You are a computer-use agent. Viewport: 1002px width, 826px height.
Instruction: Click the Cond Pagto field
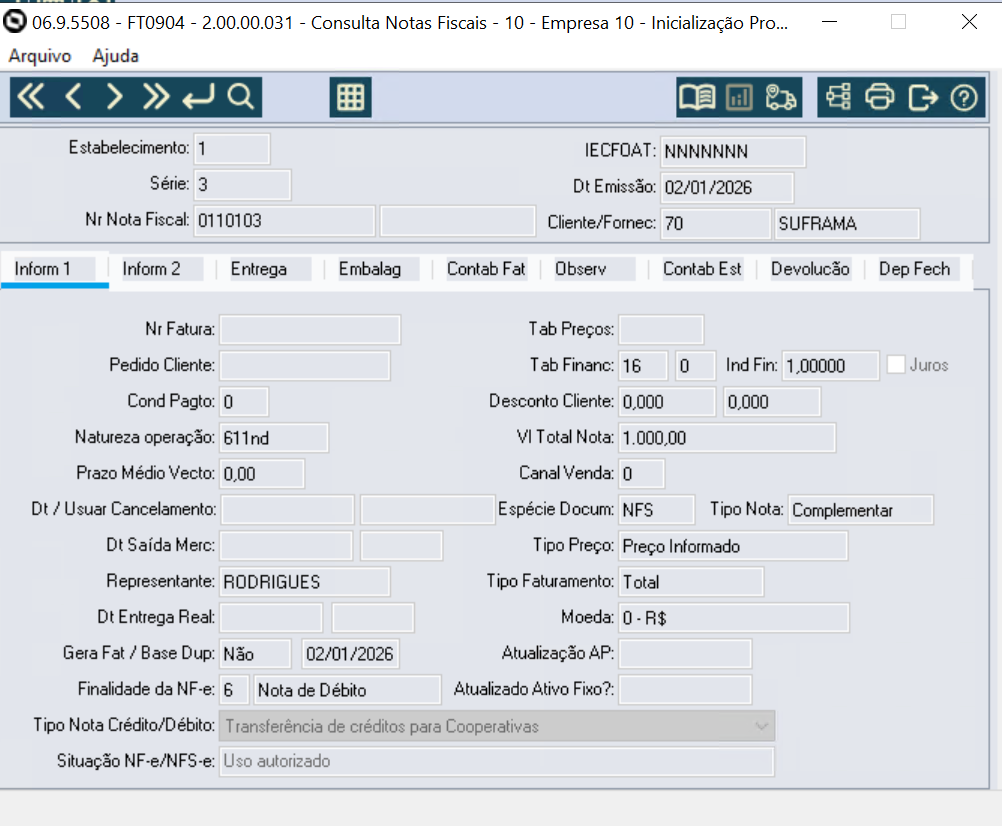click(x=243, y=401)
